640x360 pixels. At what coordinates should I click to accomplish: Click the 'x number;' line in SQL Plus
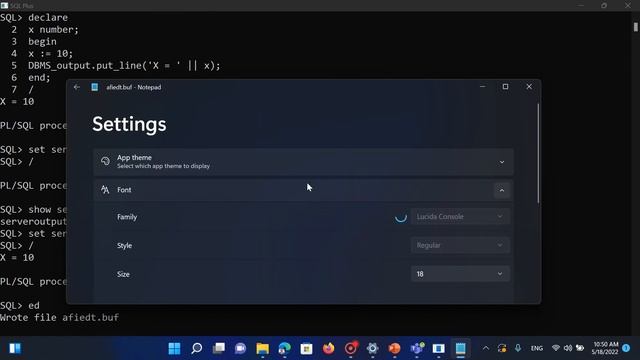tap(53, 29)
